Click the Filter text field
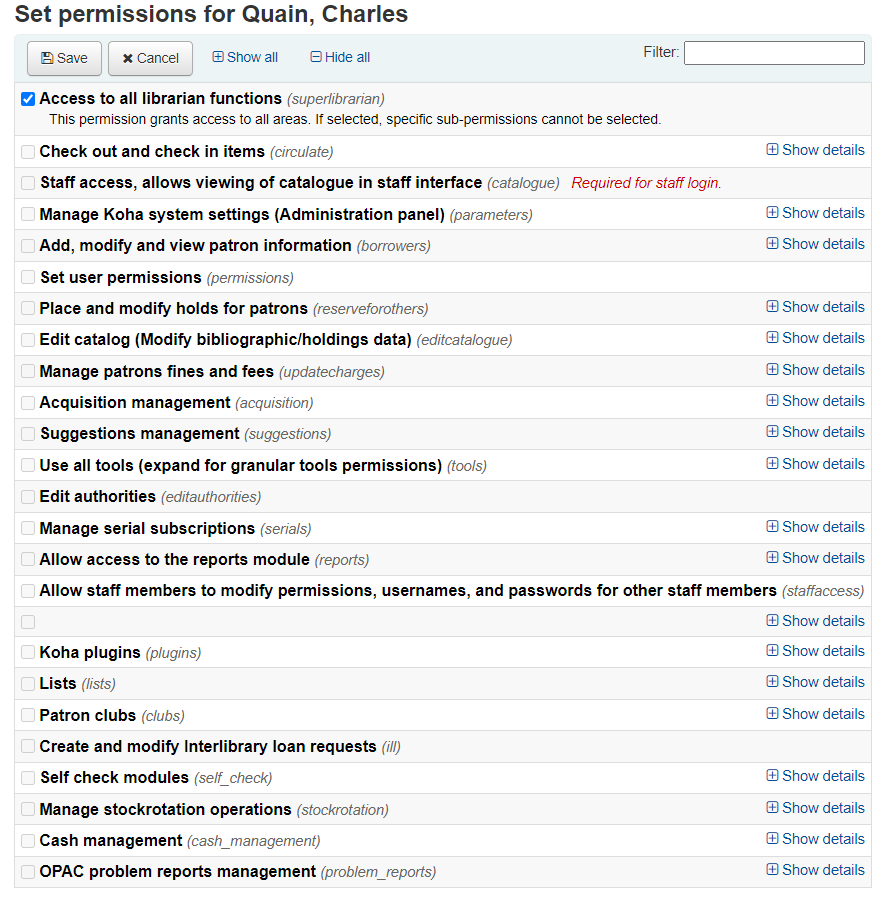888x900 pixels. (x=774, y=53)
